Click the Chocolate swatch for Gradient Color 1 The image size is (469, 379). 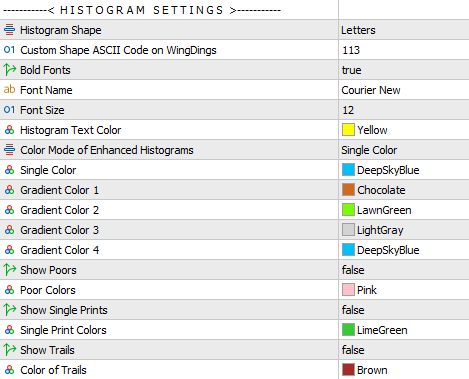click(x=348, y=190)
